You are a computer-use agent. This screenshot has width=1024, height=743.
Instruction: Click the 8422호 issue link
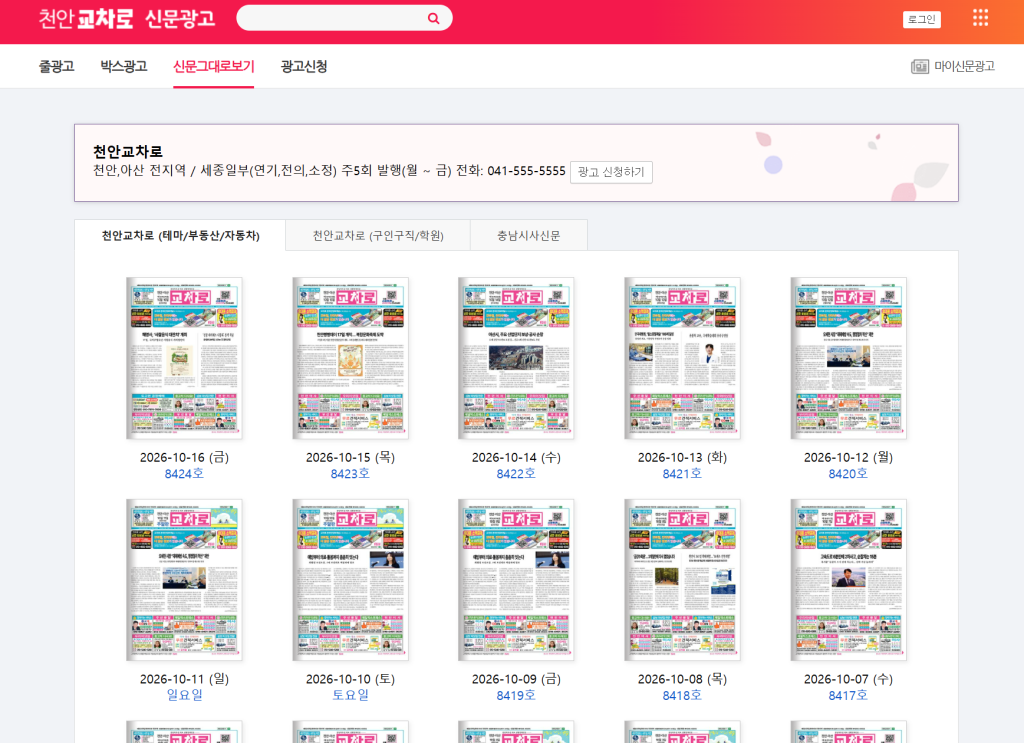516,473
